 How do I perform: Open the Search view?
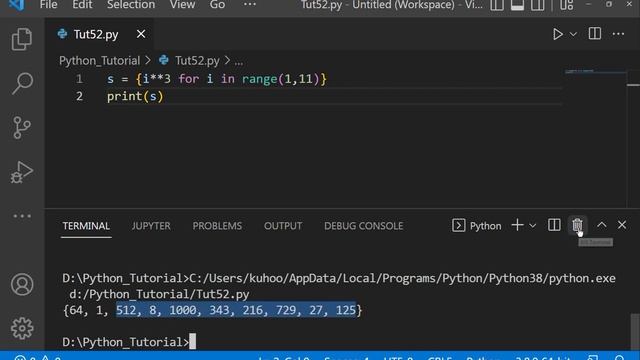22,84
